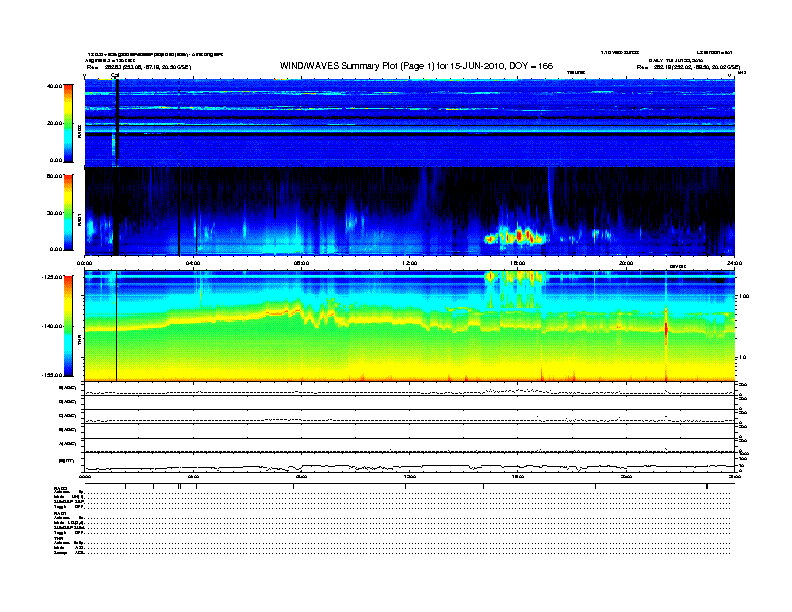
Task: Click 16:00 tick label below RAD1 panel
Action: tap(518, 263)
